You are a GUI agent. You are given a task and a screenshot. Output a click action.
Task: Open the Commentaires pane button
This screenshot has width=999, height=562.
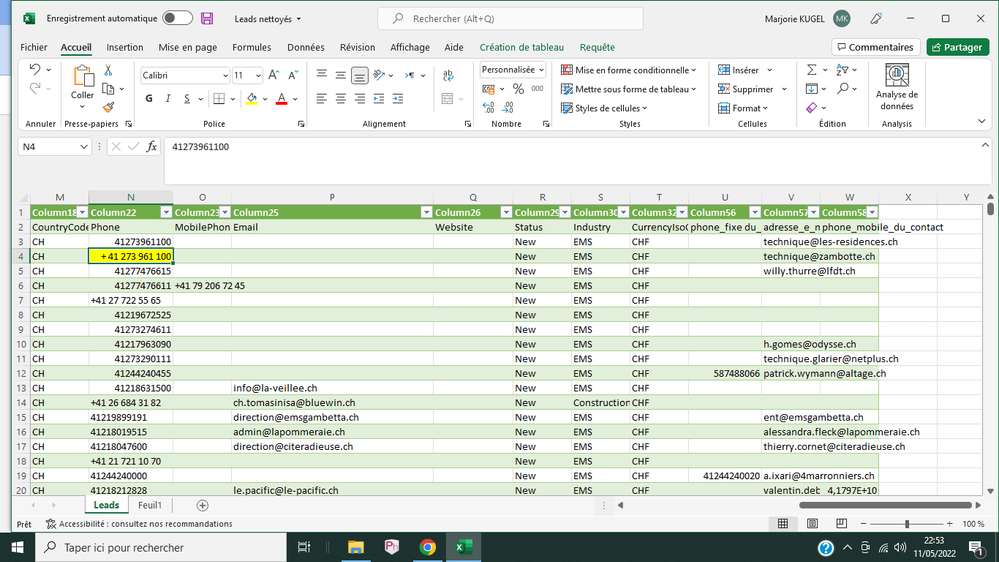click(874, 47)
